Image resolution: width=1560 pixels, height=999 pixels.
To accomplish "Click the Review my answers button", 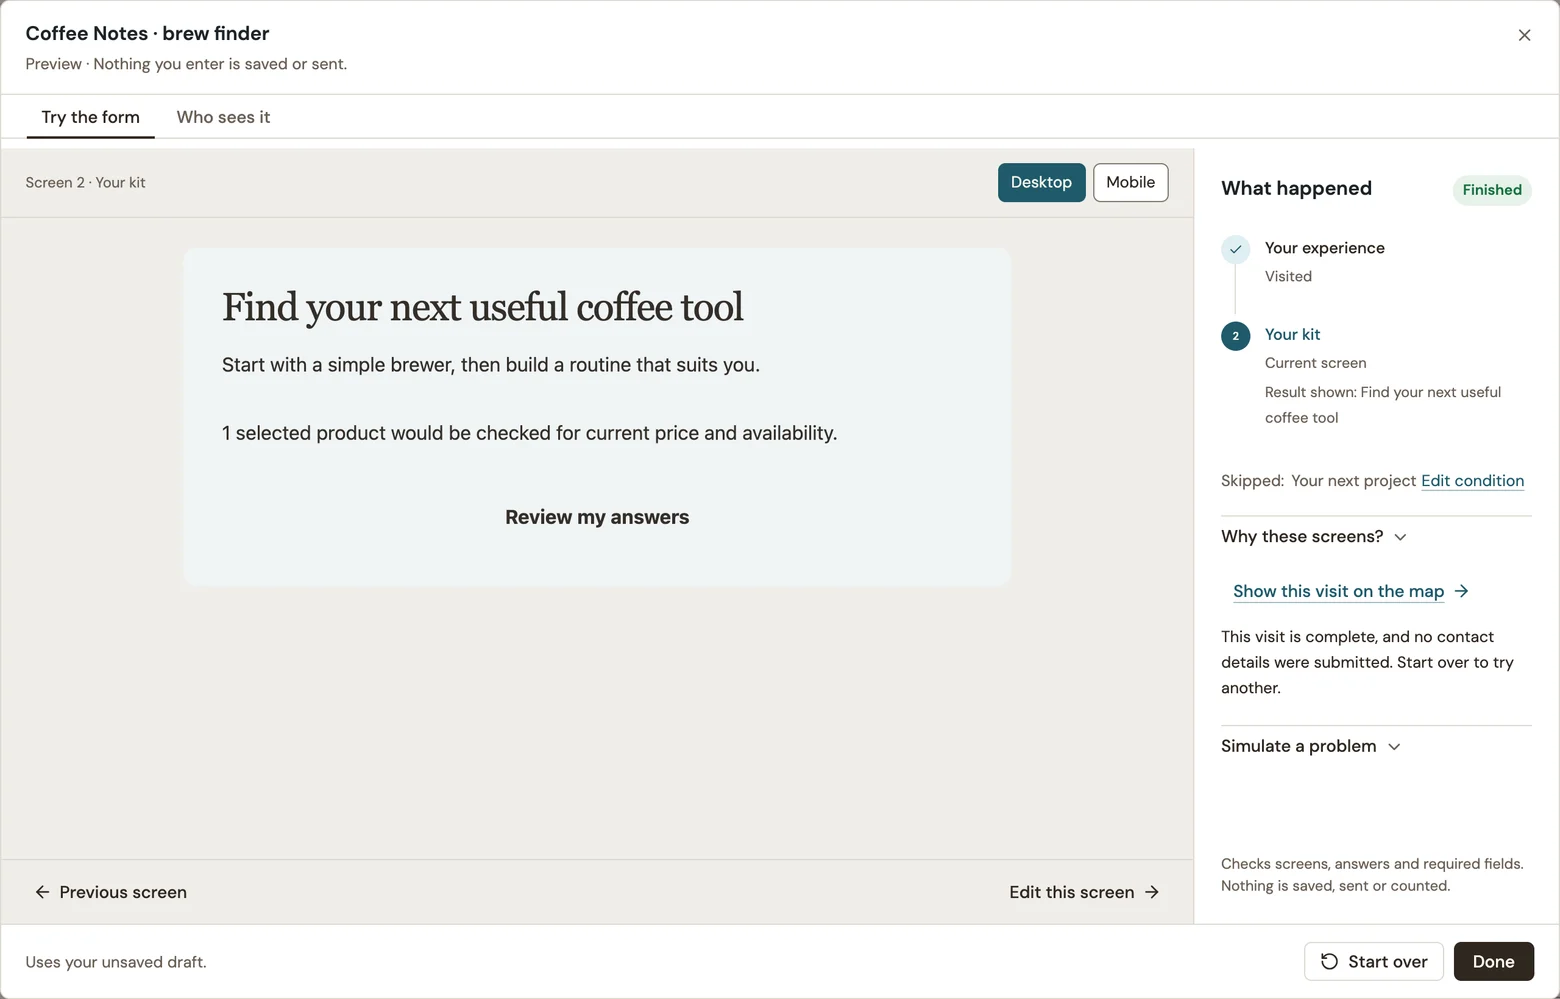I will [597, 517].
